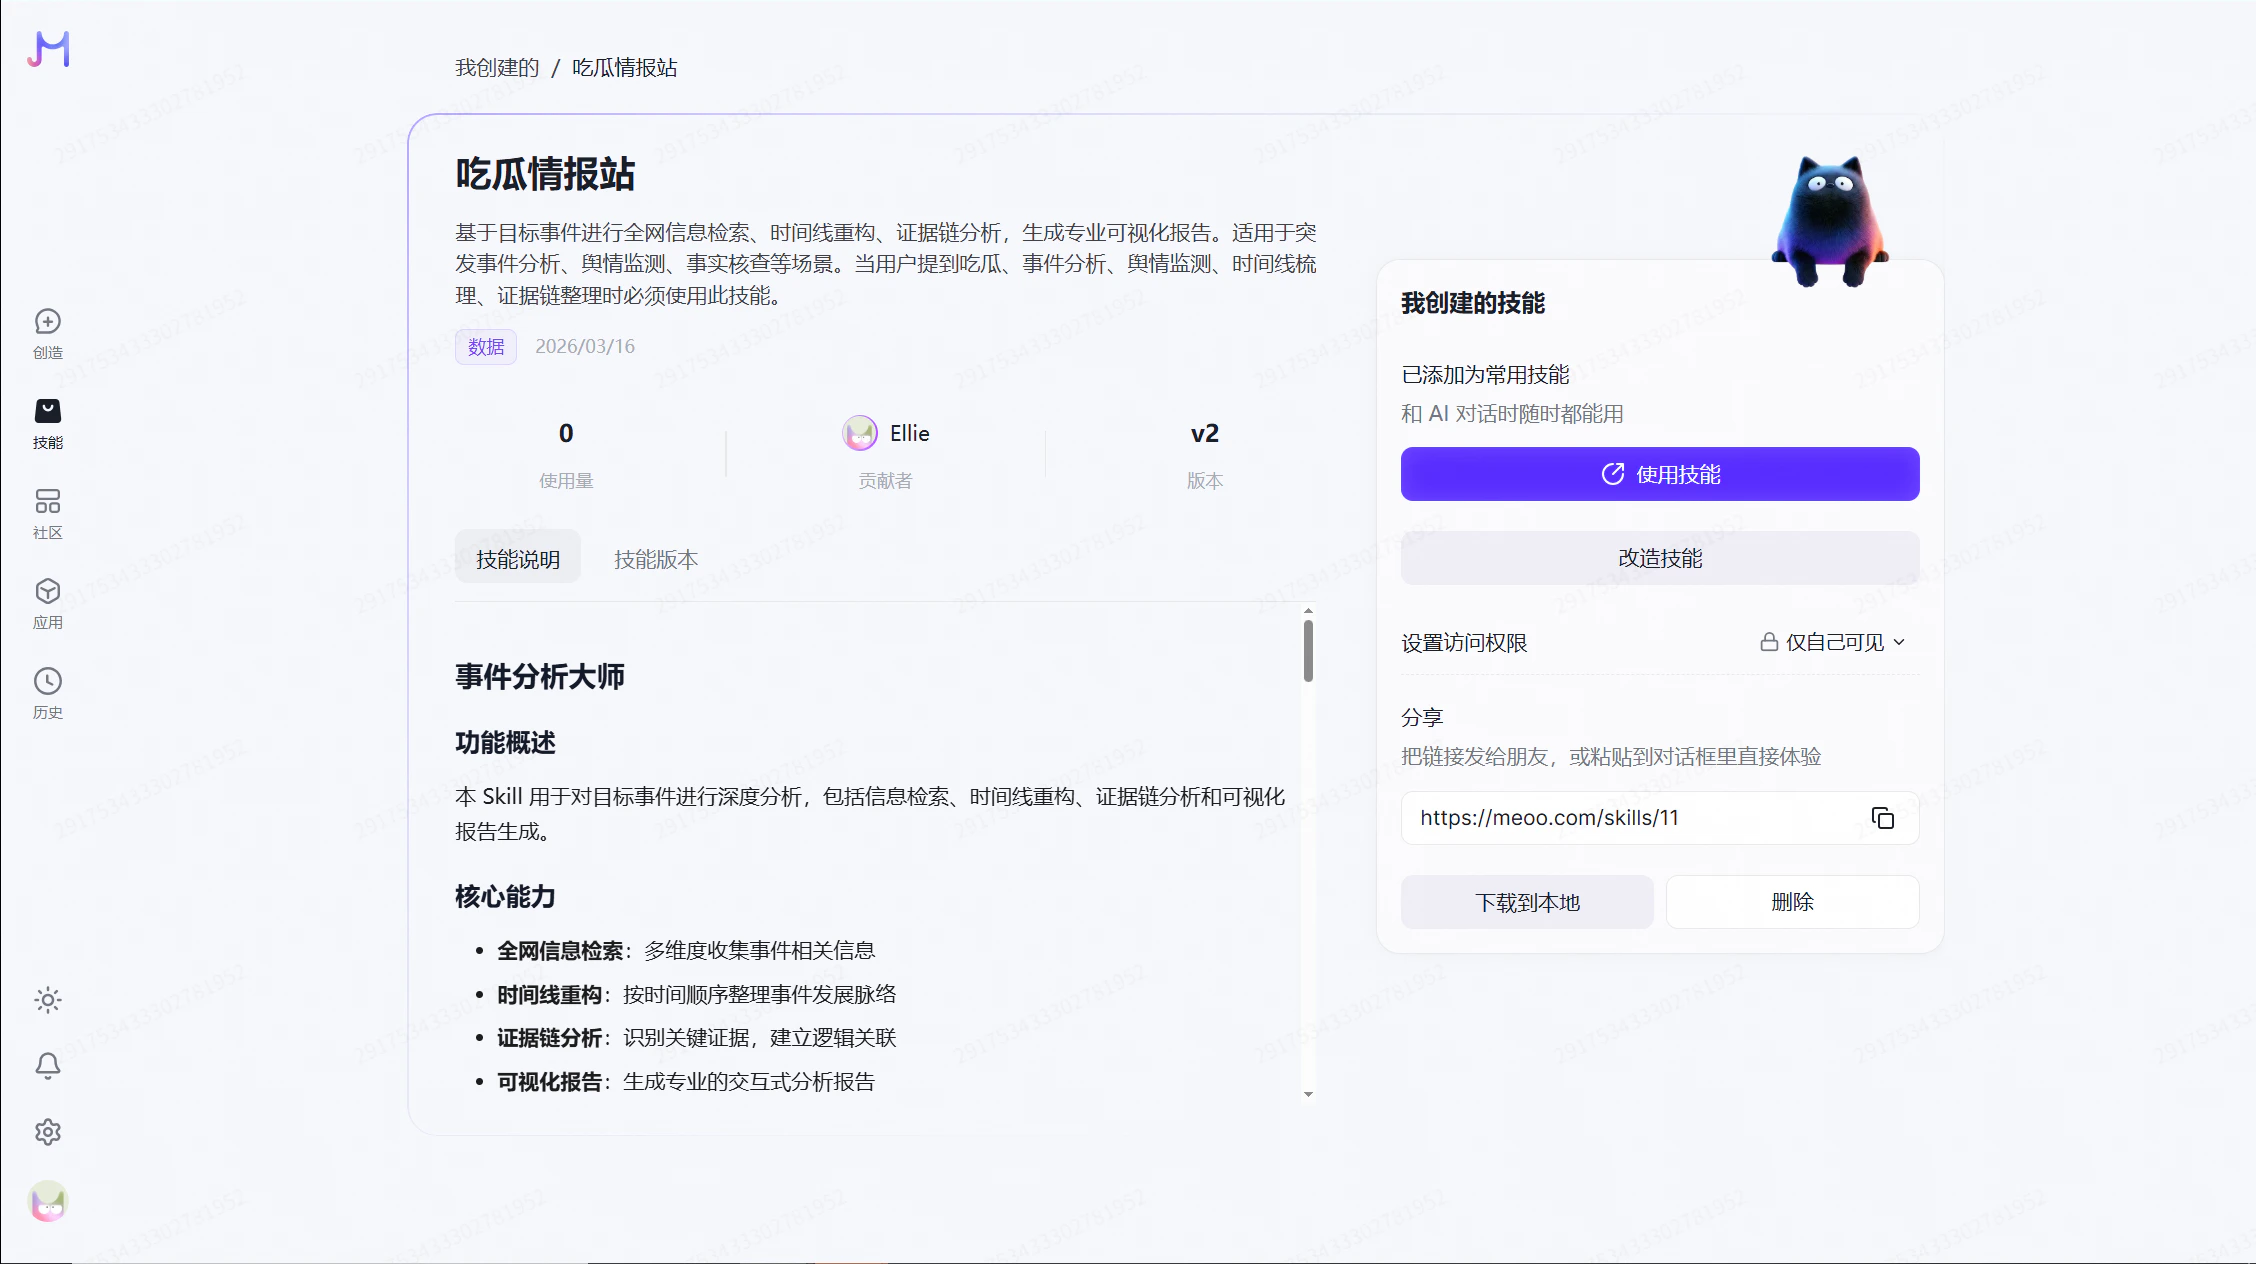Viewport: 2256px width, 1264px height.
Task: Click the 删除 button
Action: [x=1792, y=902]
